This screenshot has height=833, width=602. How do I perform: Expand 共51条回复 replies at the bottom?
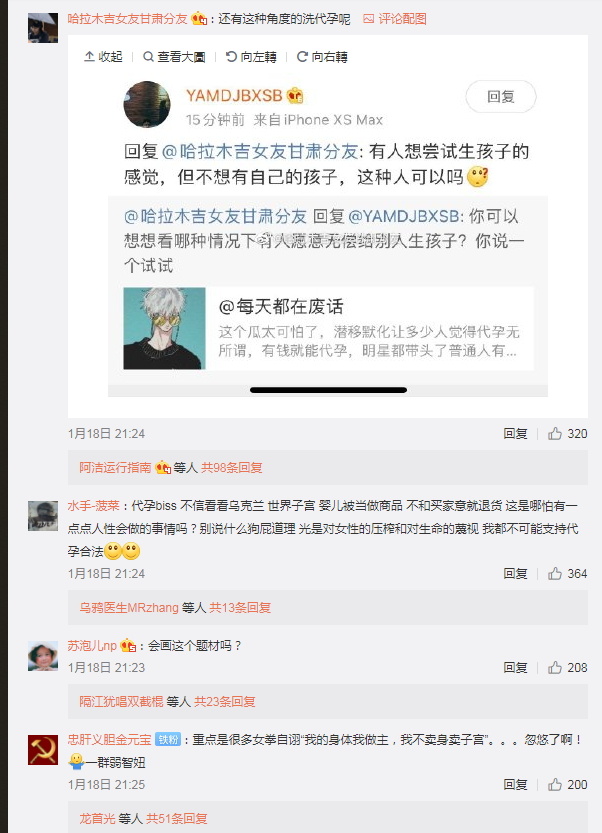click(177, 819)
